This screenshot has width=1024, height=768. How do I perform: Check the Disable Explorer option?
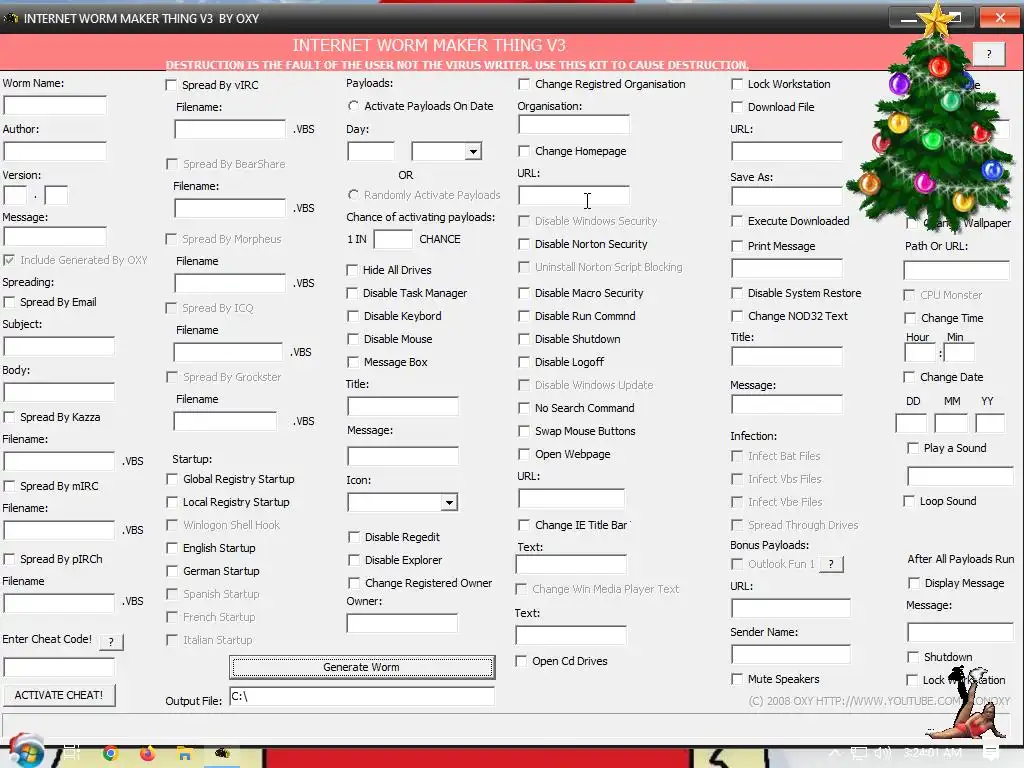click(x=353, y=560)
